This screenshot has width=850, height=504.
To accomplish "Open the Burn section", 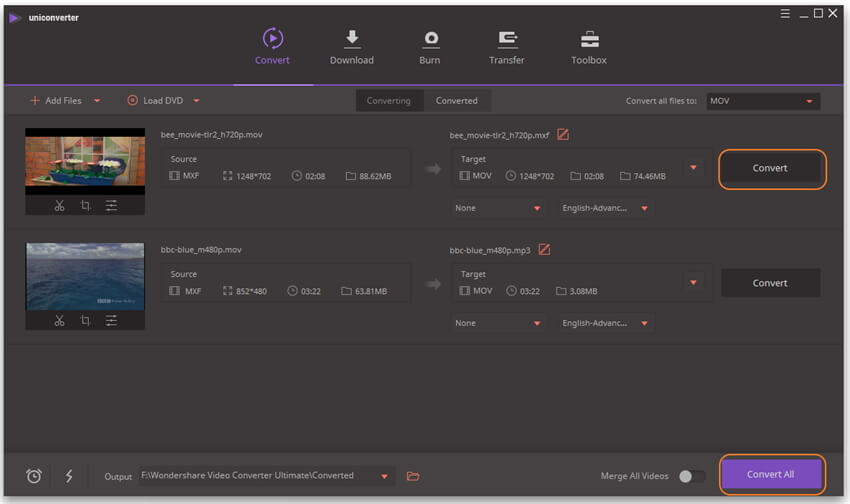I will coord(430,47).
